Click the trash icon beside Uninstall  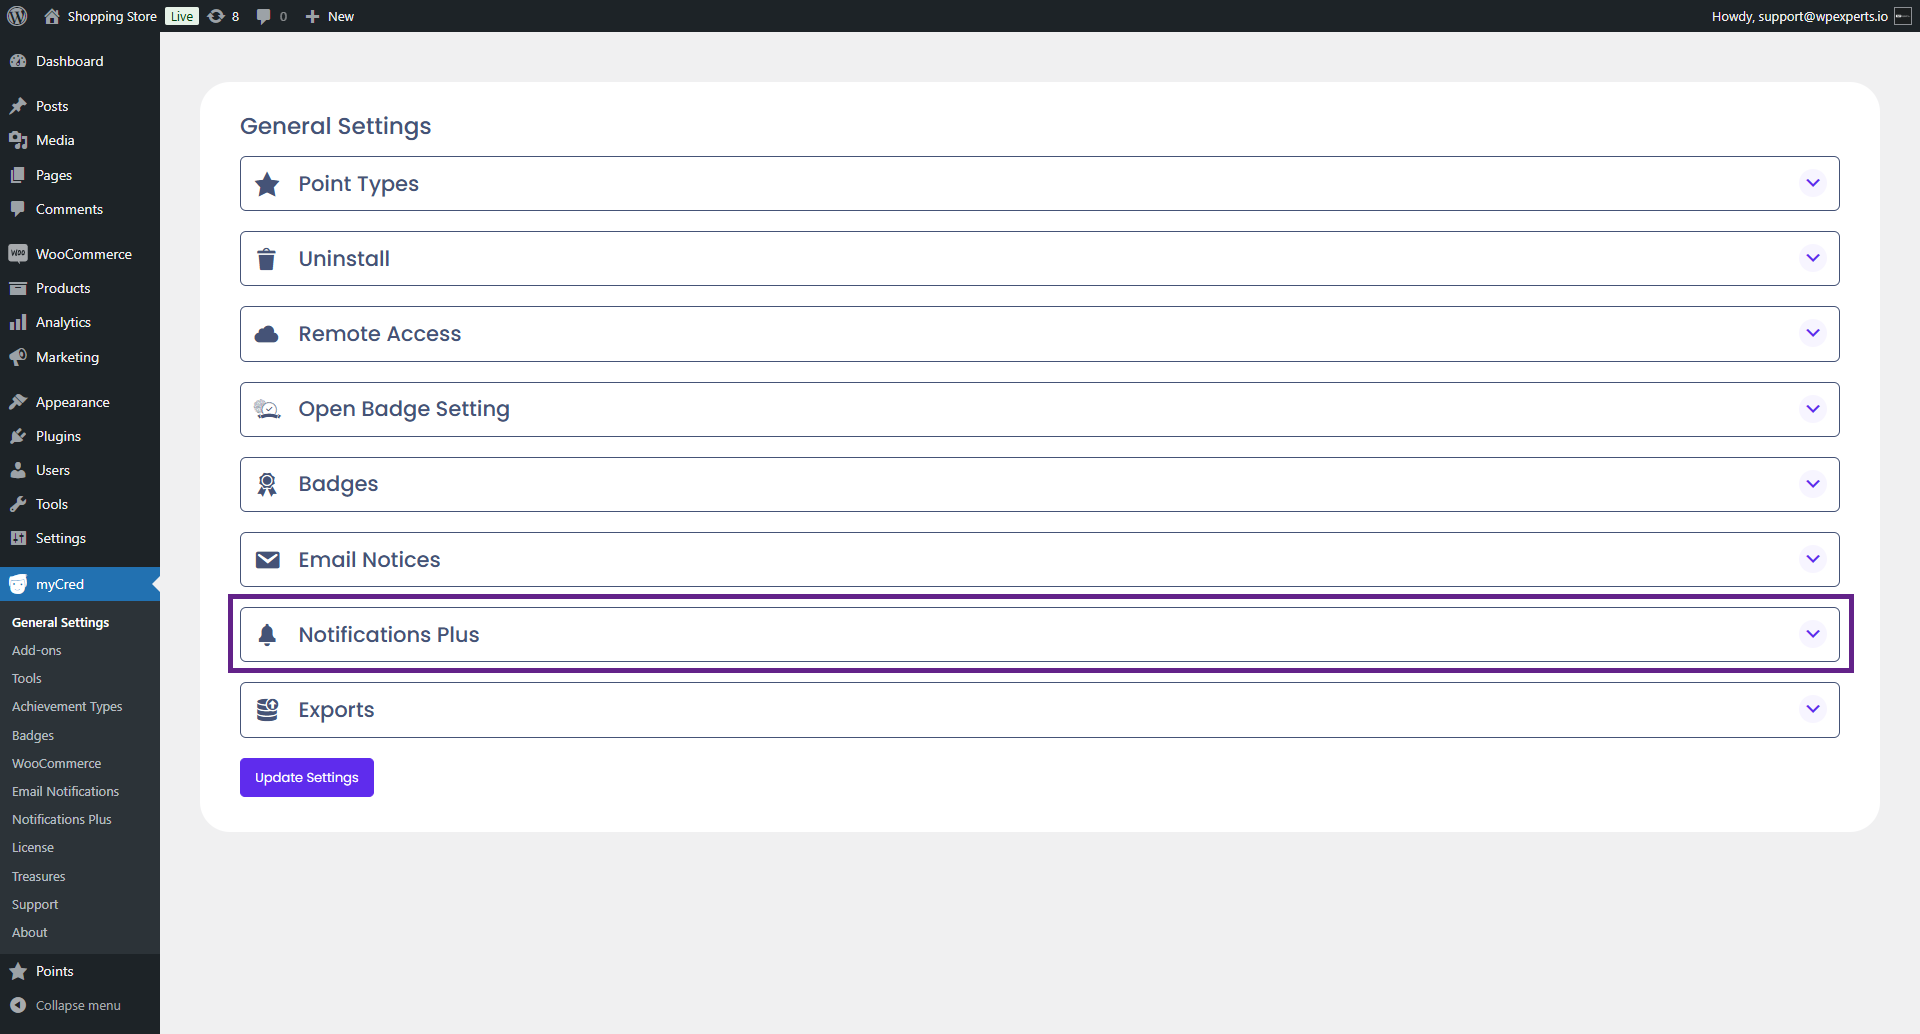click(x=267, y=259)
